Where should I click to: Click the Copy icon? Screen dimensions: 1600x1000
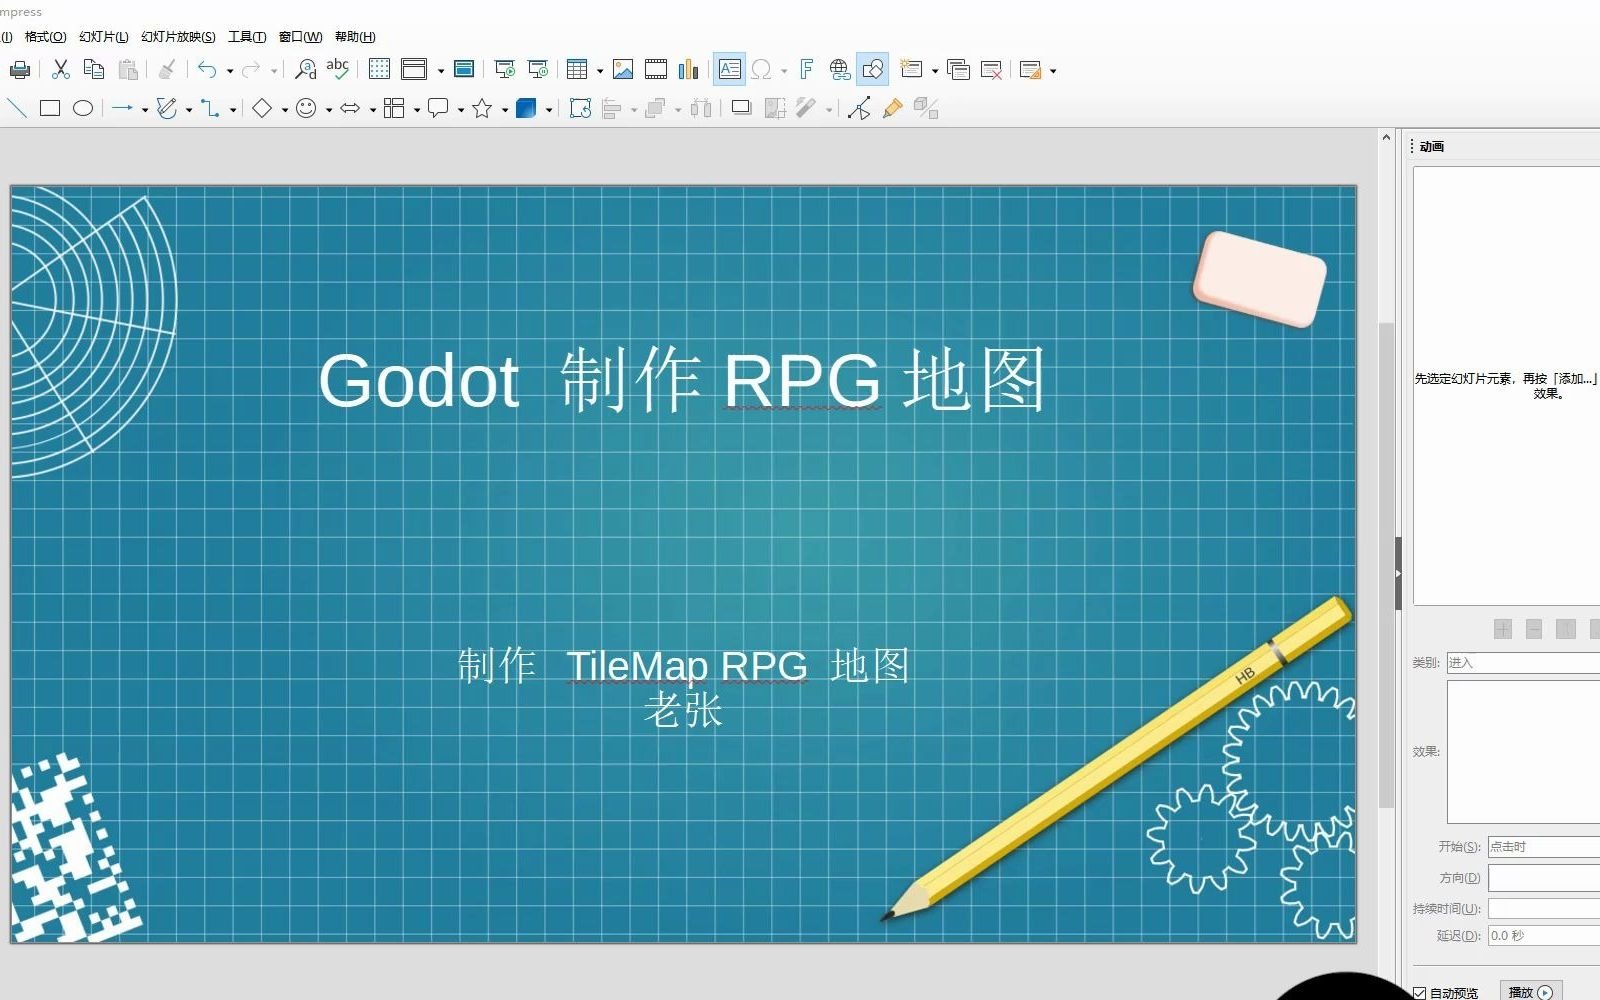click(x=94, y=70)
